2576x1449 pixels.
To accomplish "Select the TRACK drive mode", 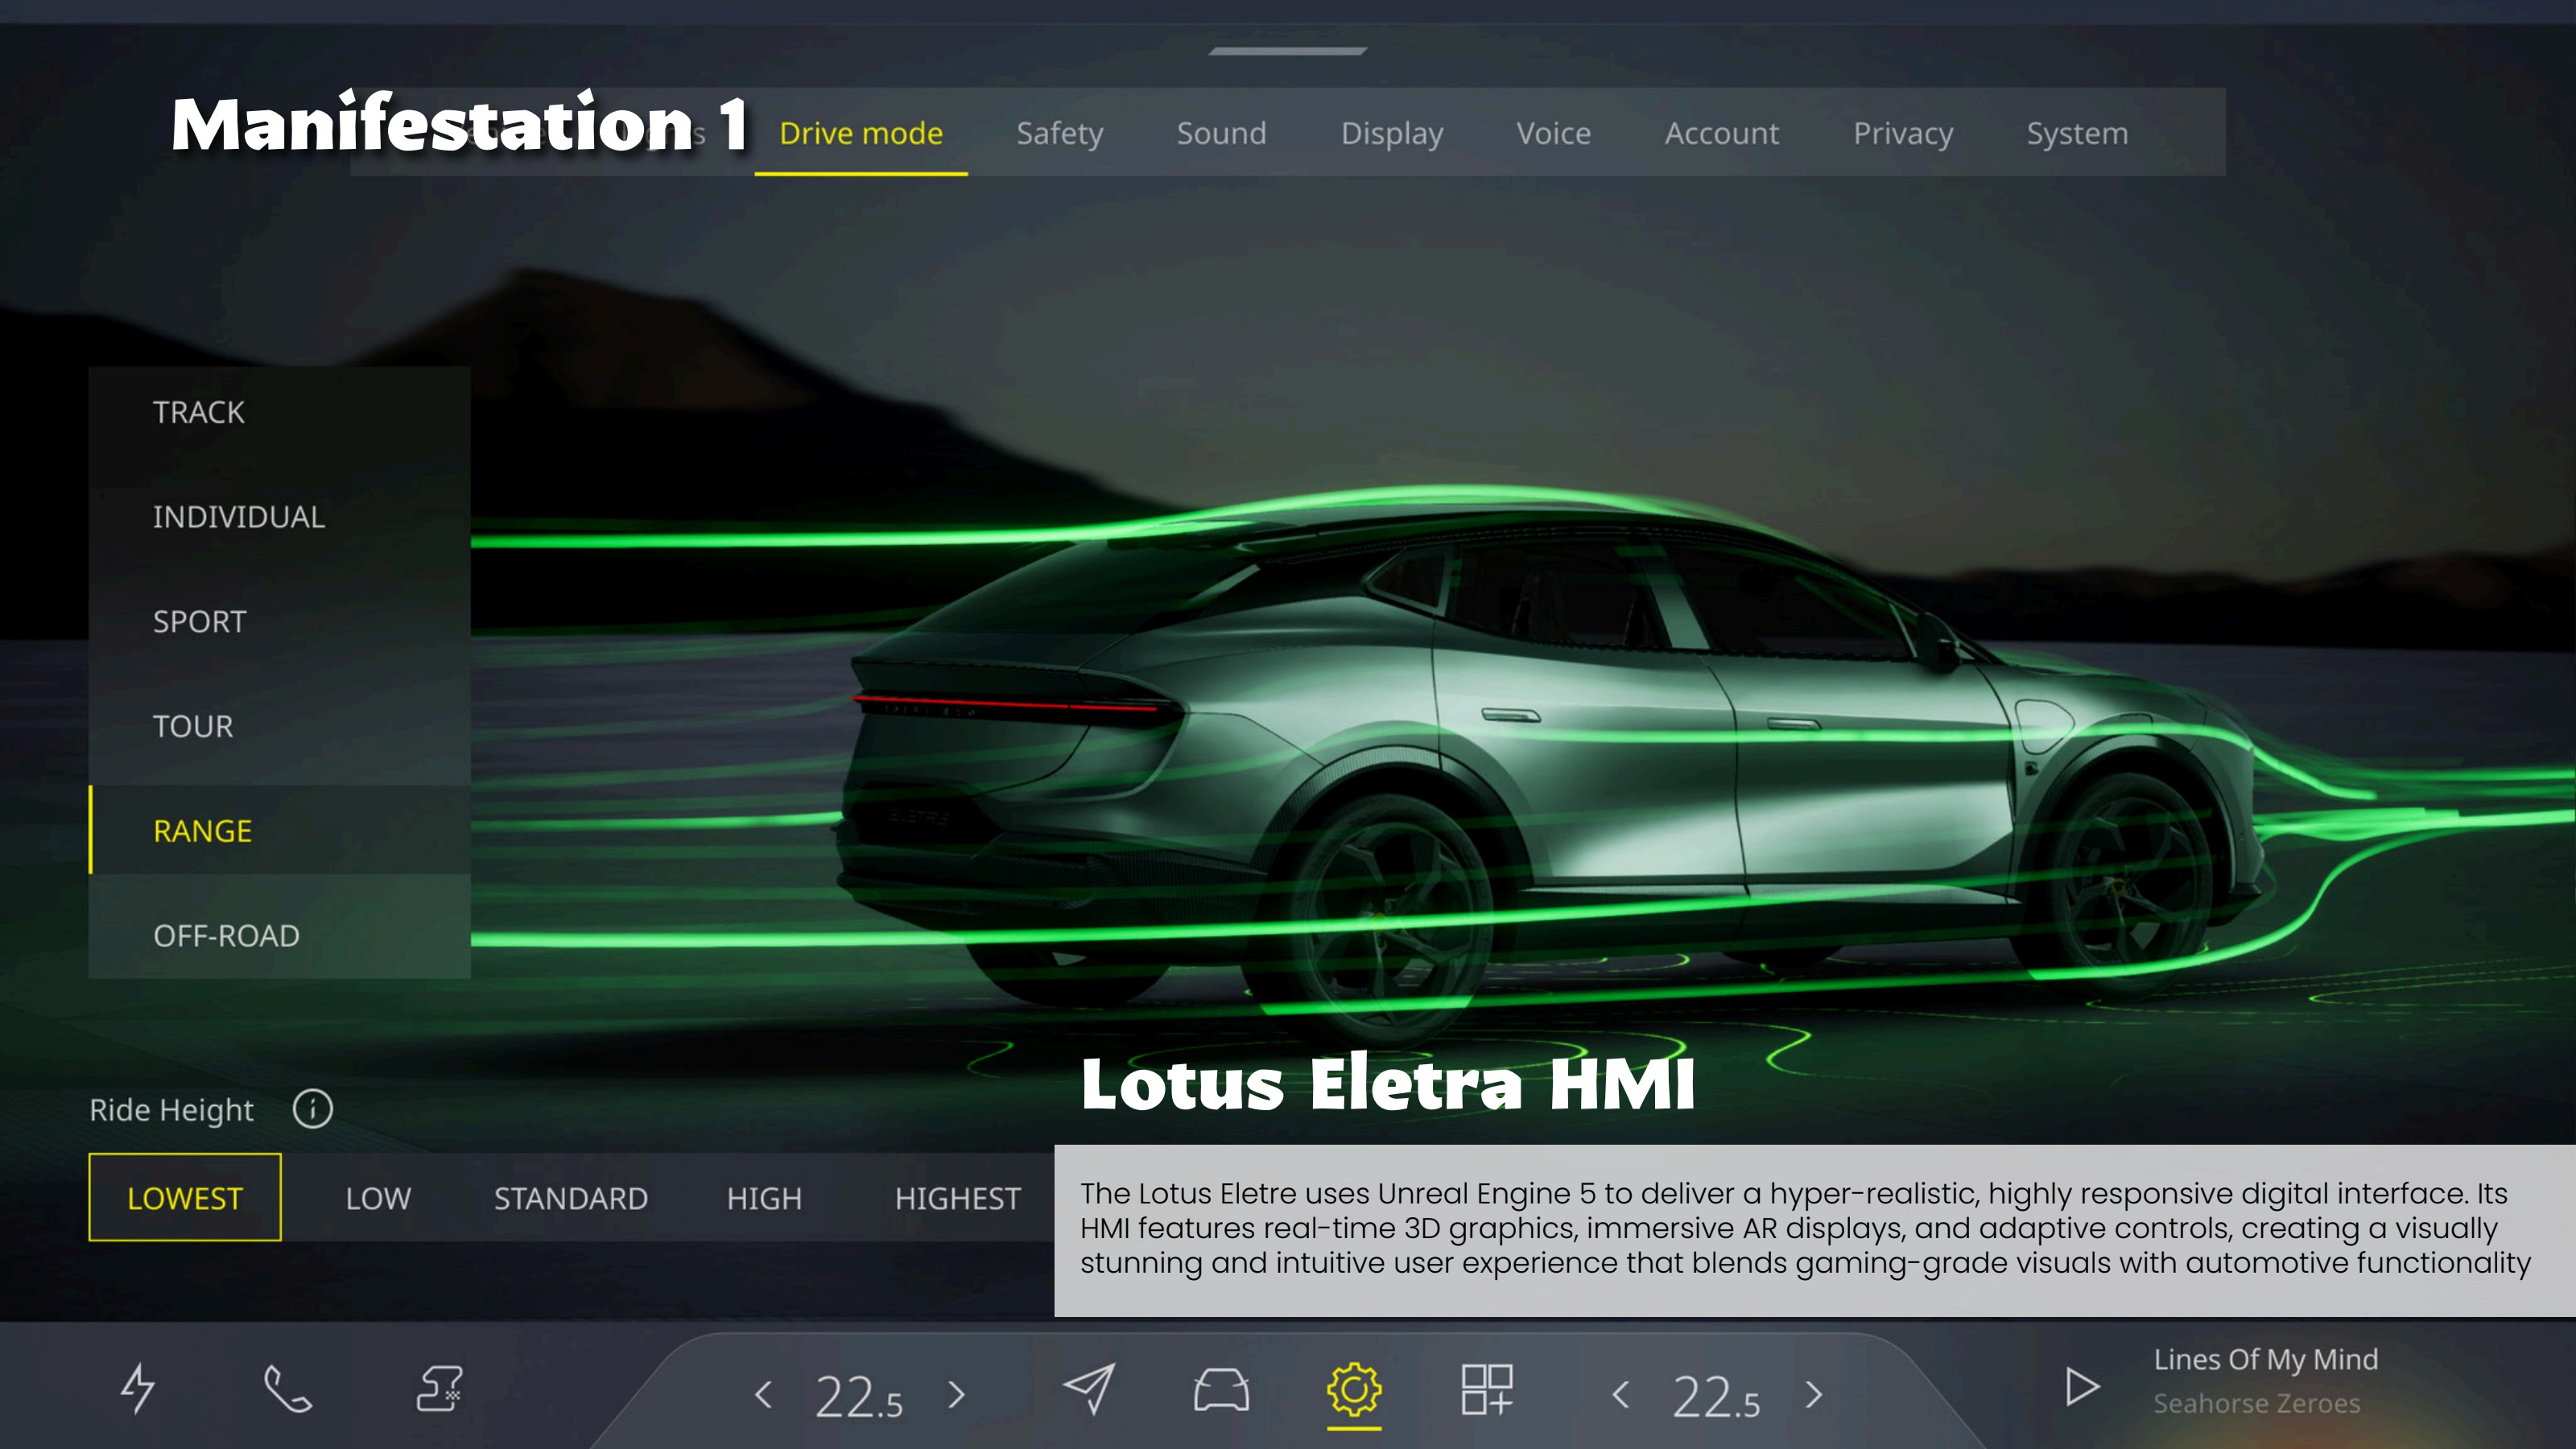I will point(280,412).
